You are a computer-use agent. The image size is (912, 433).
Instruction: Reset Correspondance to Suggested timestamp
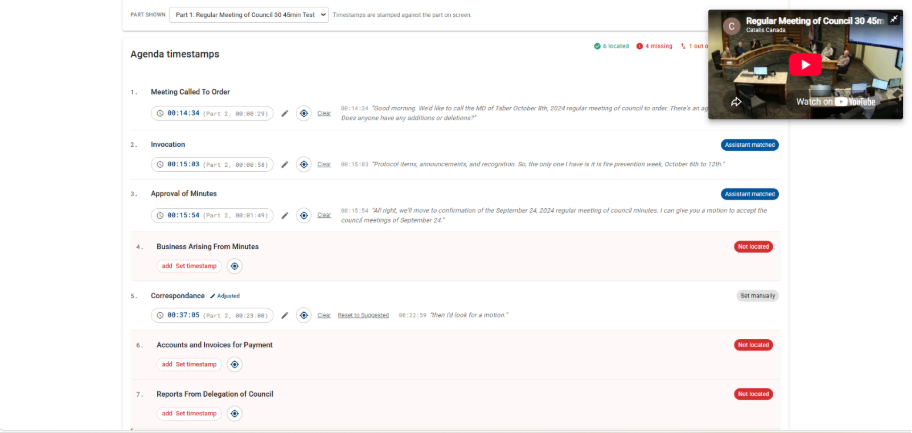364,315
